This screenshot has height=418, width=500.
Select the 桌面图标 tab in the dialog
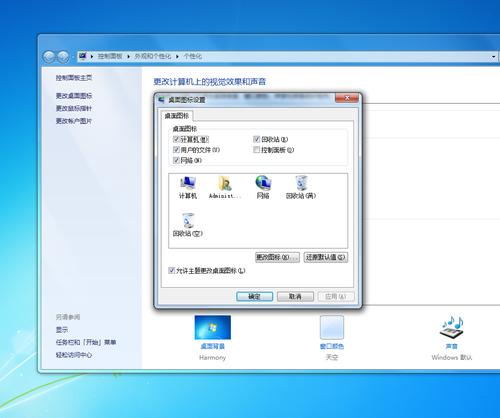tap(177, 116)
